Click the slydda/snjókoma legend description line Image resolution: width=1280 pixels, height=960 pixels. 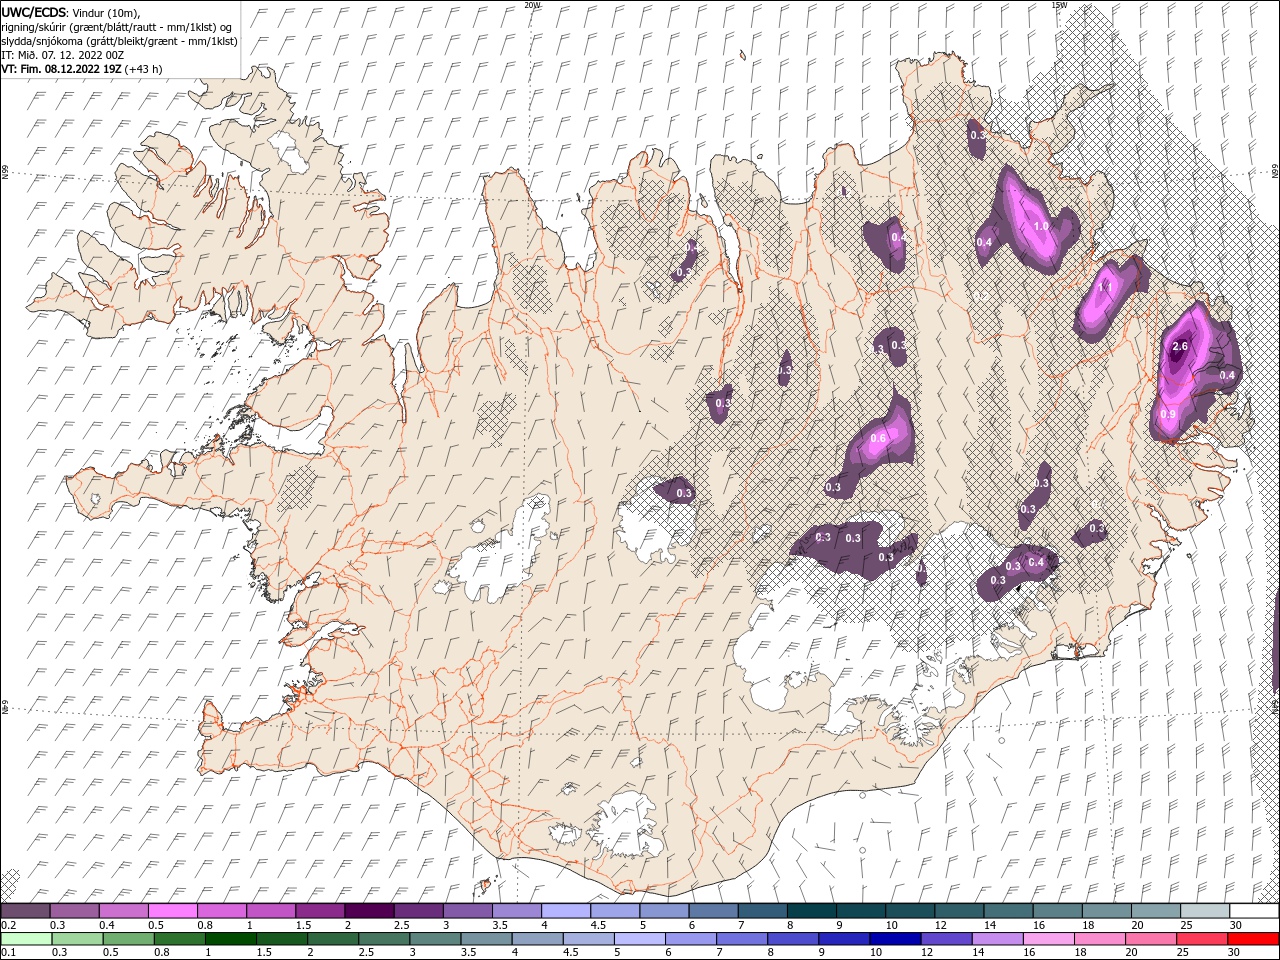(119, 41)
